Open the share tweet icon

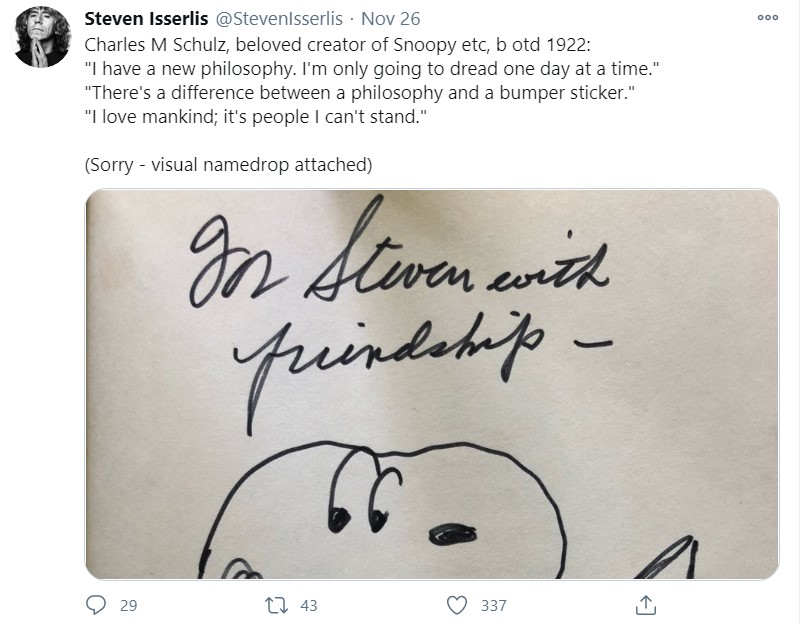click(646, 605)
